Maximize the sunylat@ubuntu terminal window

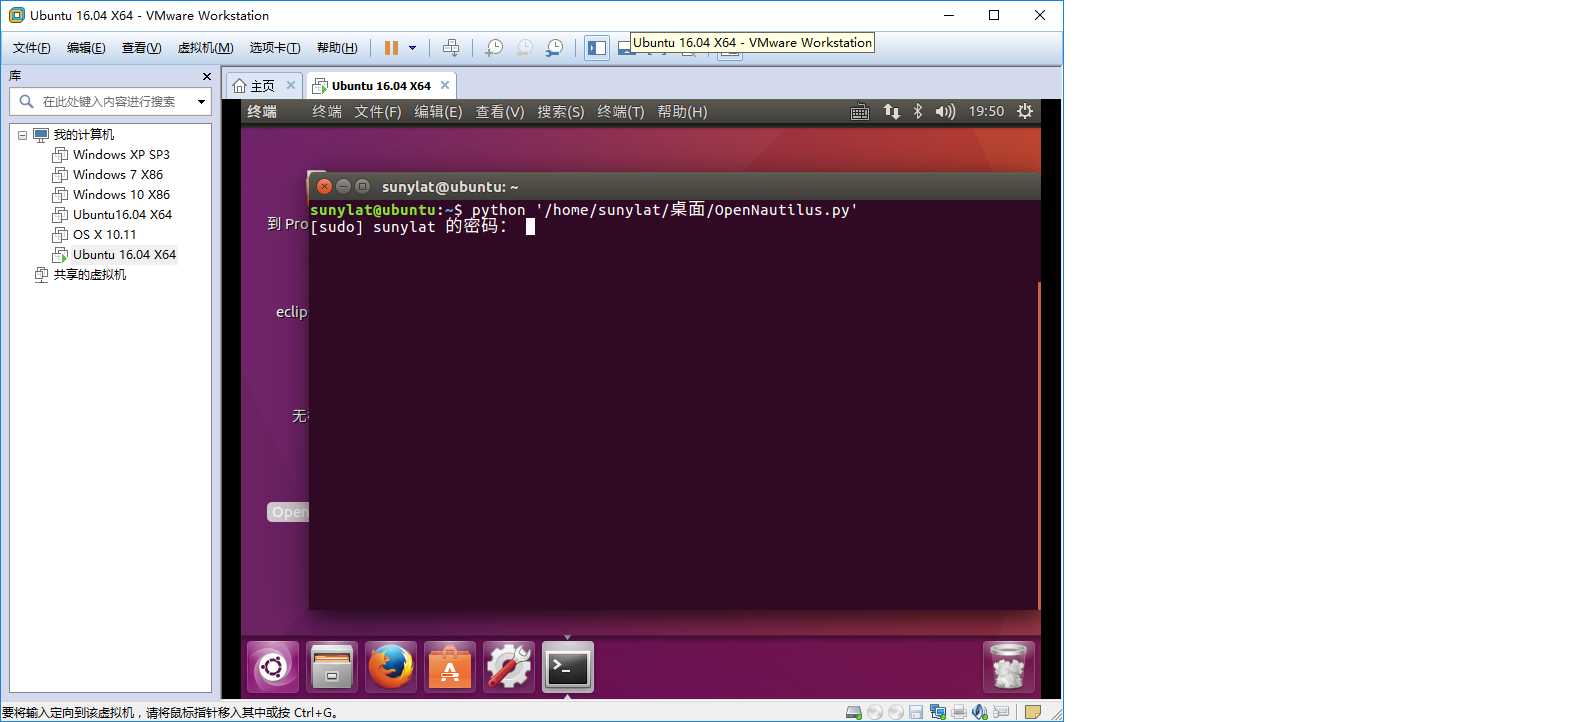(x=362, y=186)
